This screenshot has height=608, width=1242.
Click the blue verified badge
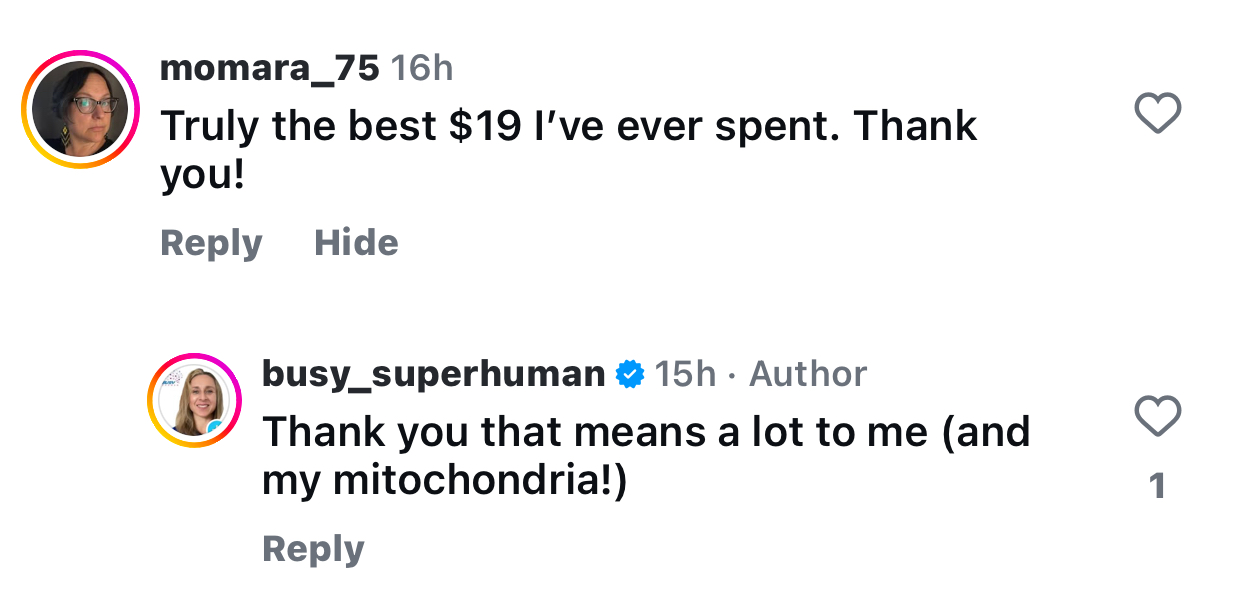(x=630, y=375)
